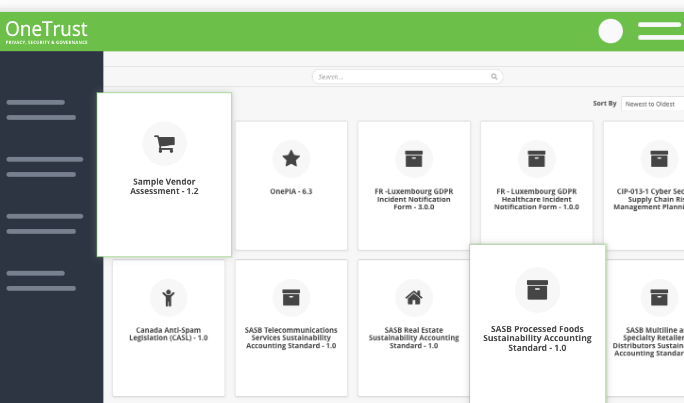Open SASB Telecommunications Services Sustainability Accounting Standard

(291, 338)
